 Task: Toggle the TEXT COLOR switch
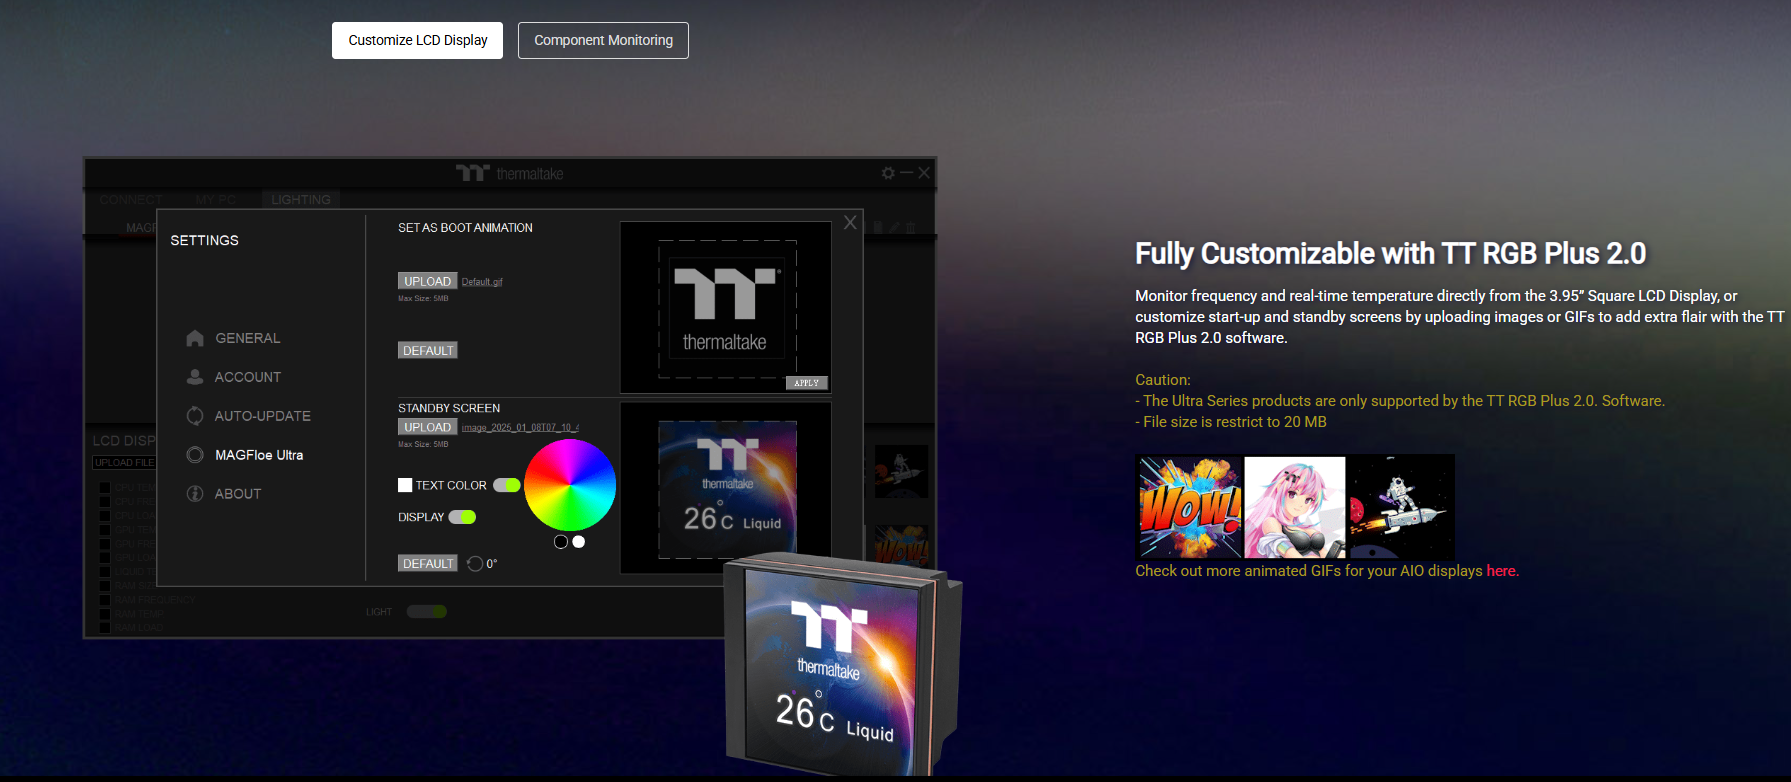[x=507, y=485]
